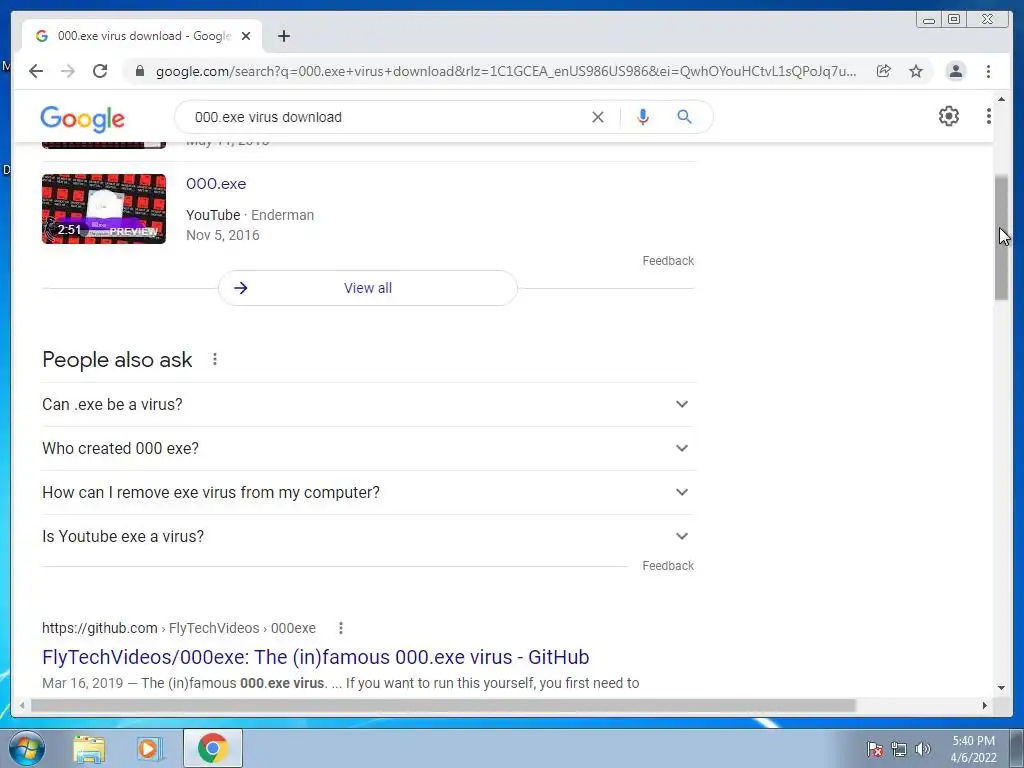
Task: Open About this result for People also ask
Action: pos(215,359)
